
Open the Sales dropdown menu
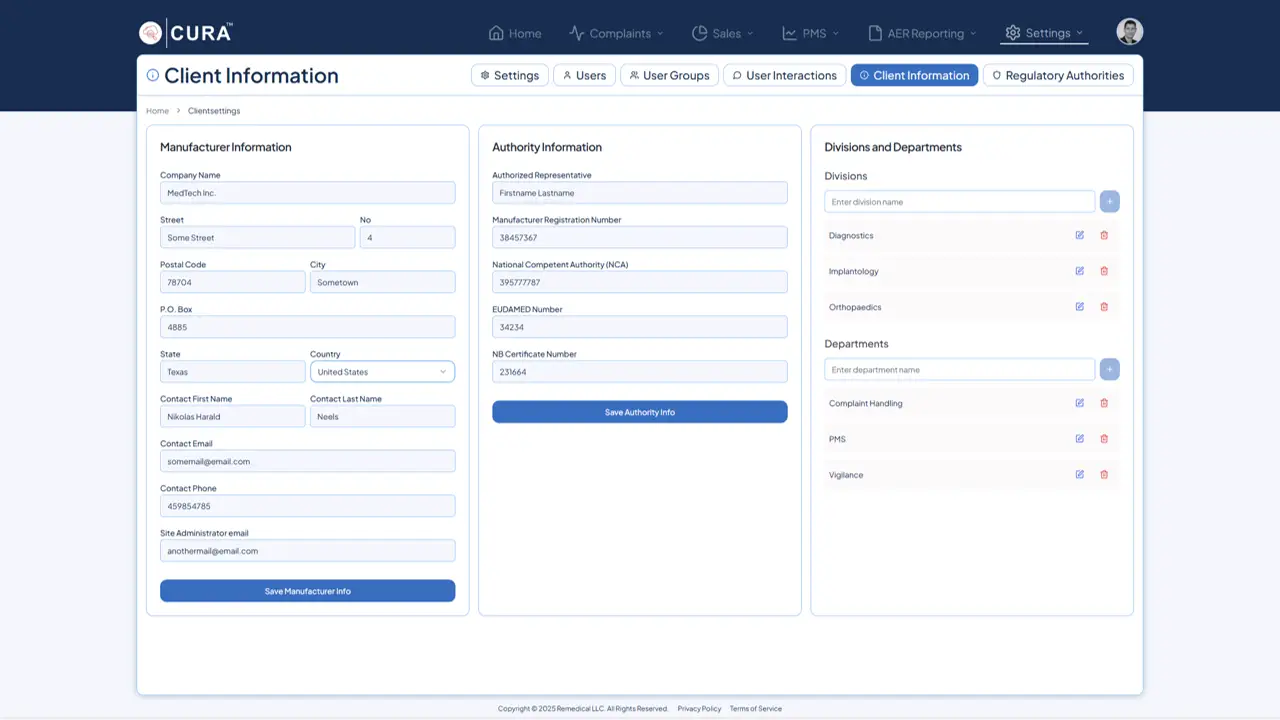coord(722,33)
